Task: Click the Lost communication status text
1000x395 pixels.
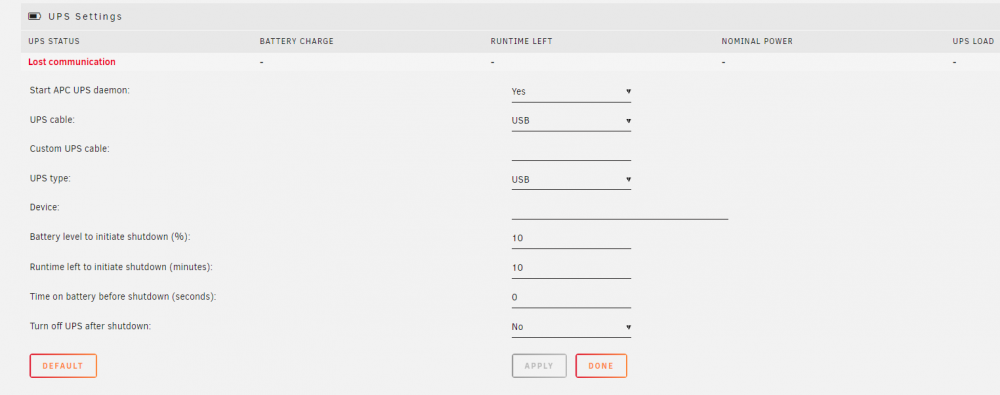Action: [x=72, y=62]
